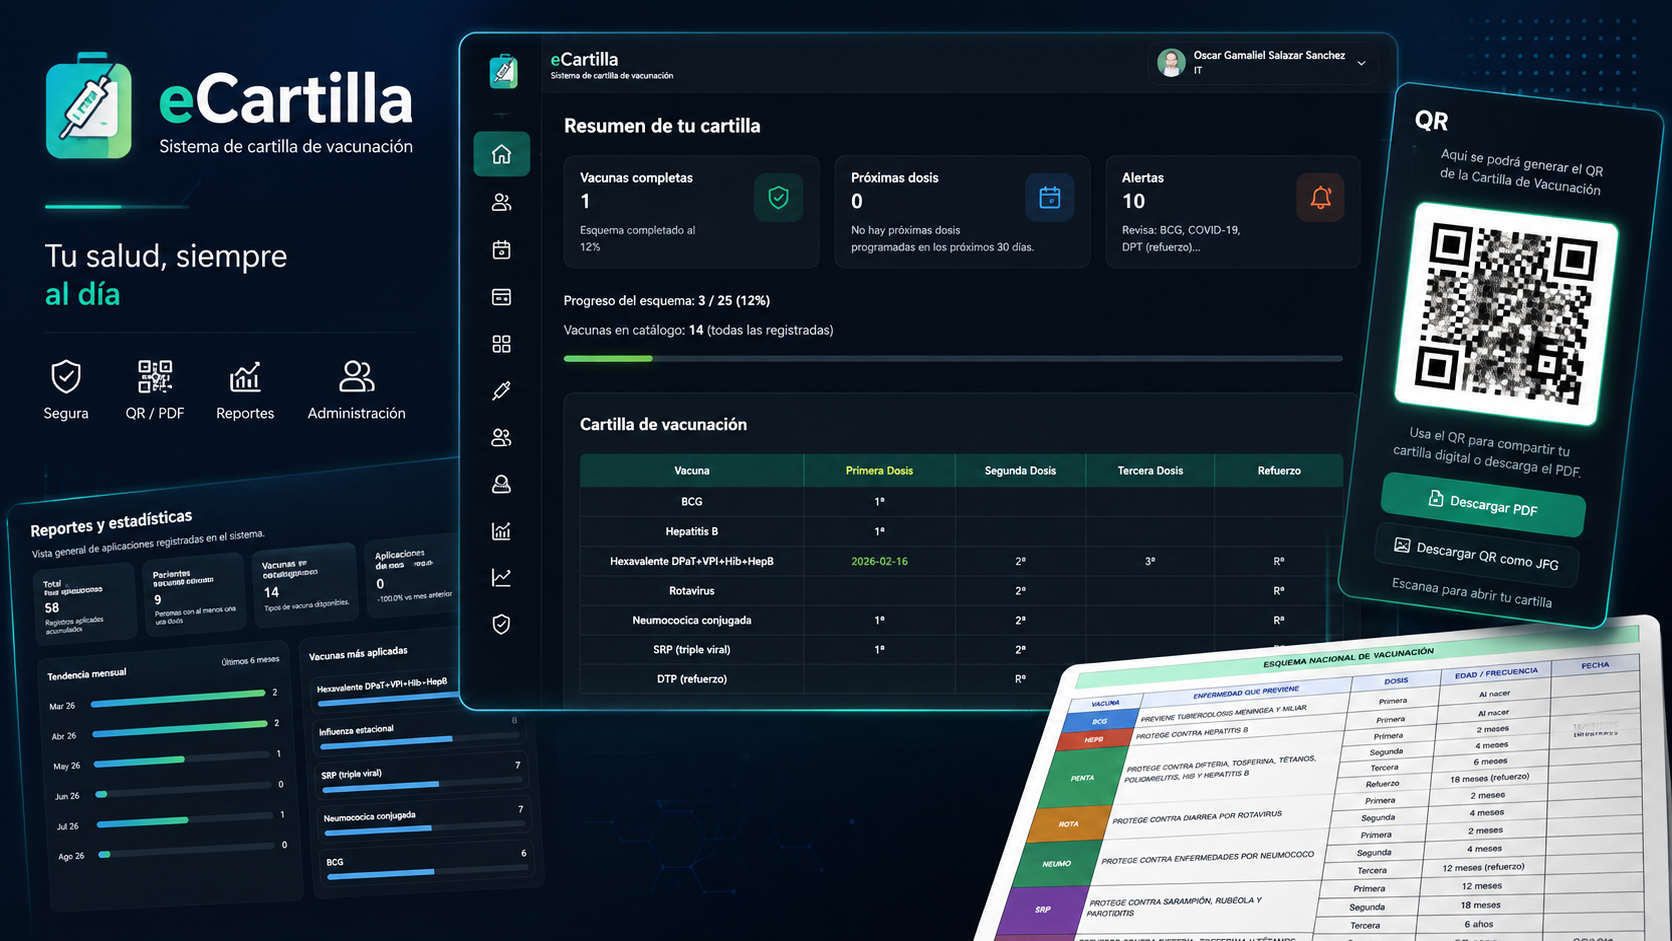This screenshot has width=1672, height=941.
Task: Click the Últimos 6 meses label
Action: 250,661
